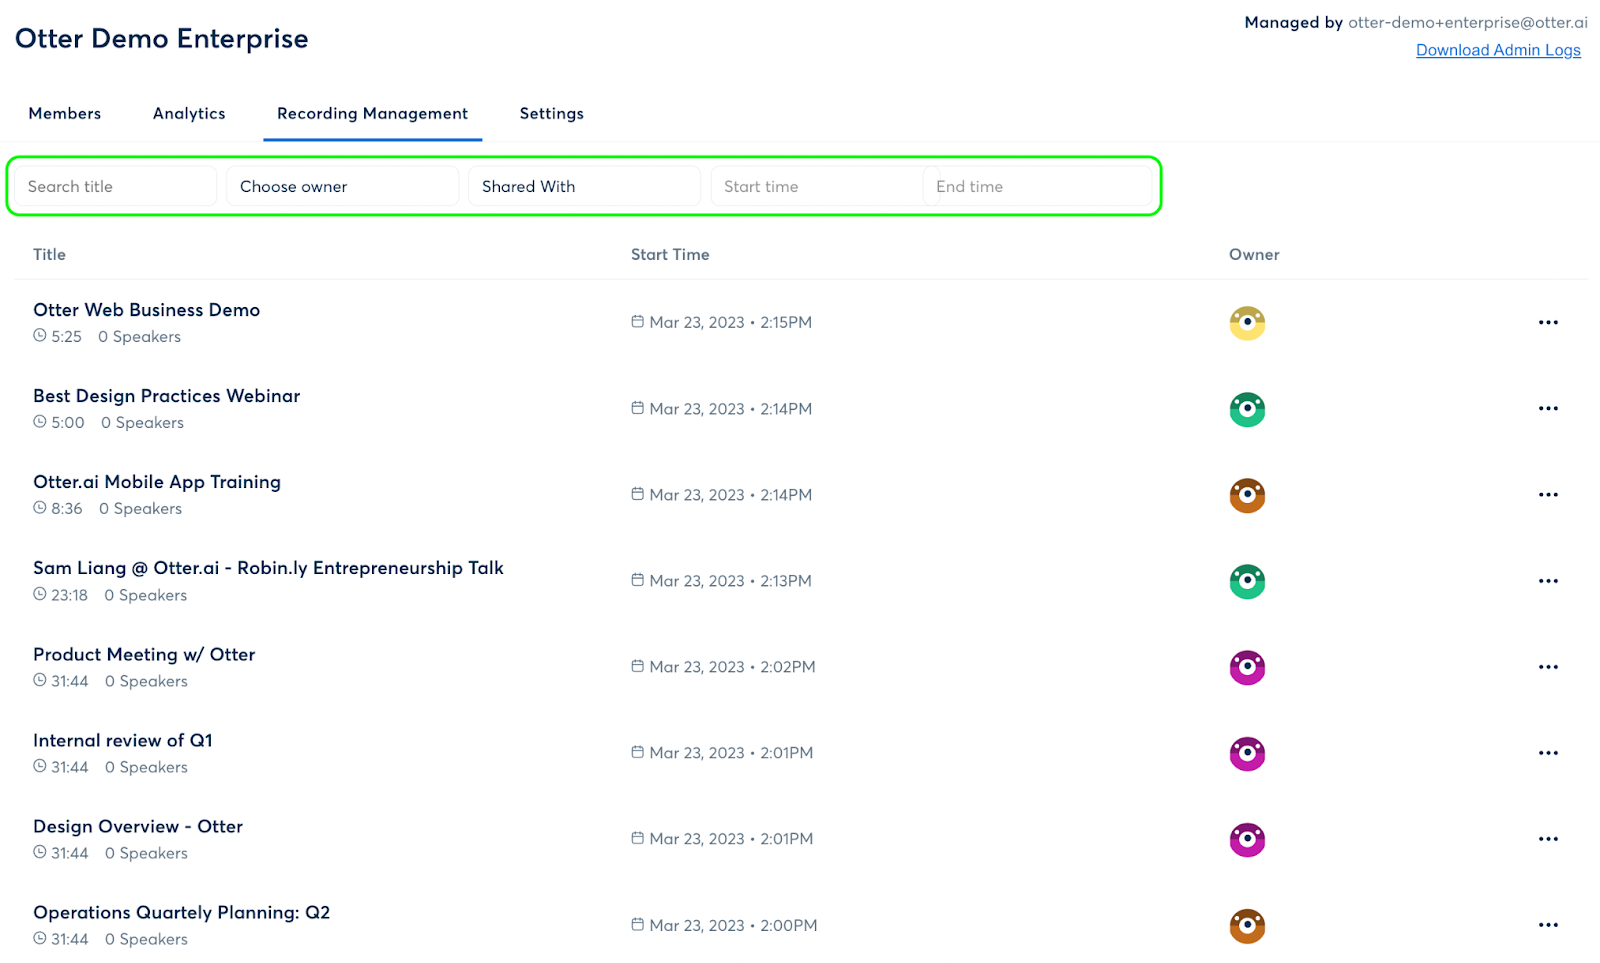The width and height of the screenshot is (1600, 963).
Task: Click the End time filter field
Action: tap(1038, 186)
